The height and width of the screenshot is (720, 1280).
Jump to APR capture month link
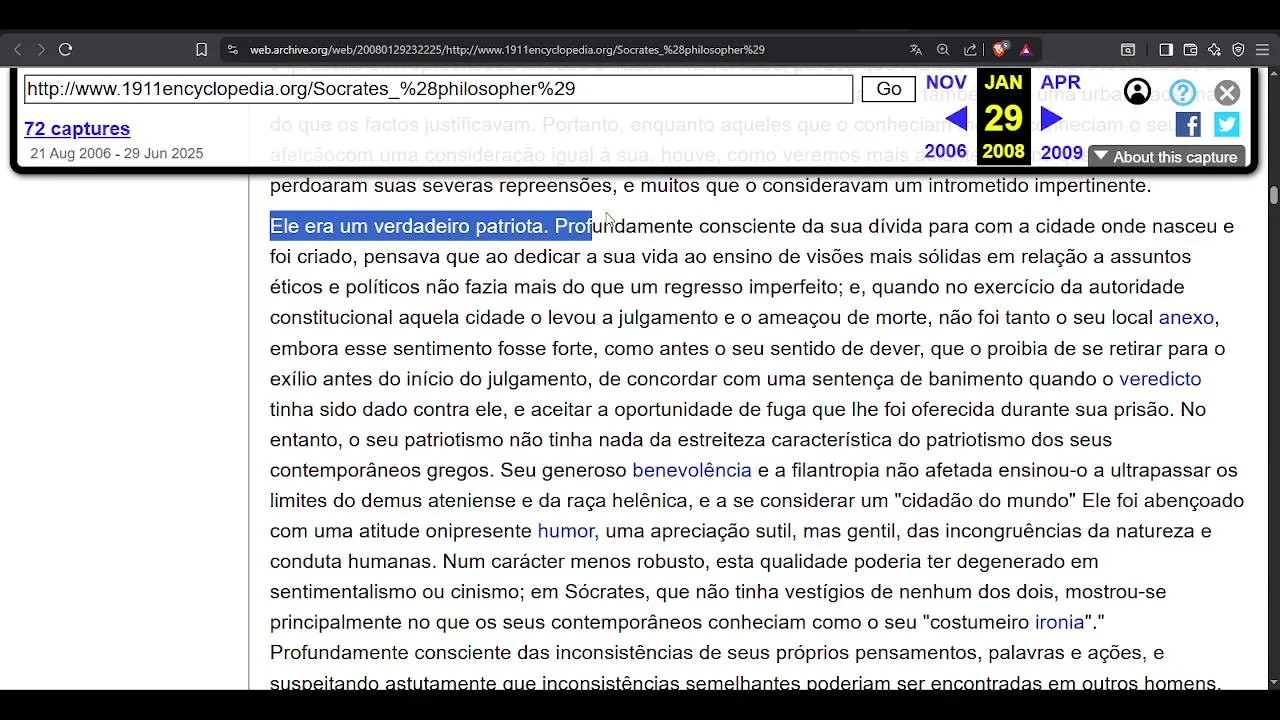click(x=1060, y=83)
